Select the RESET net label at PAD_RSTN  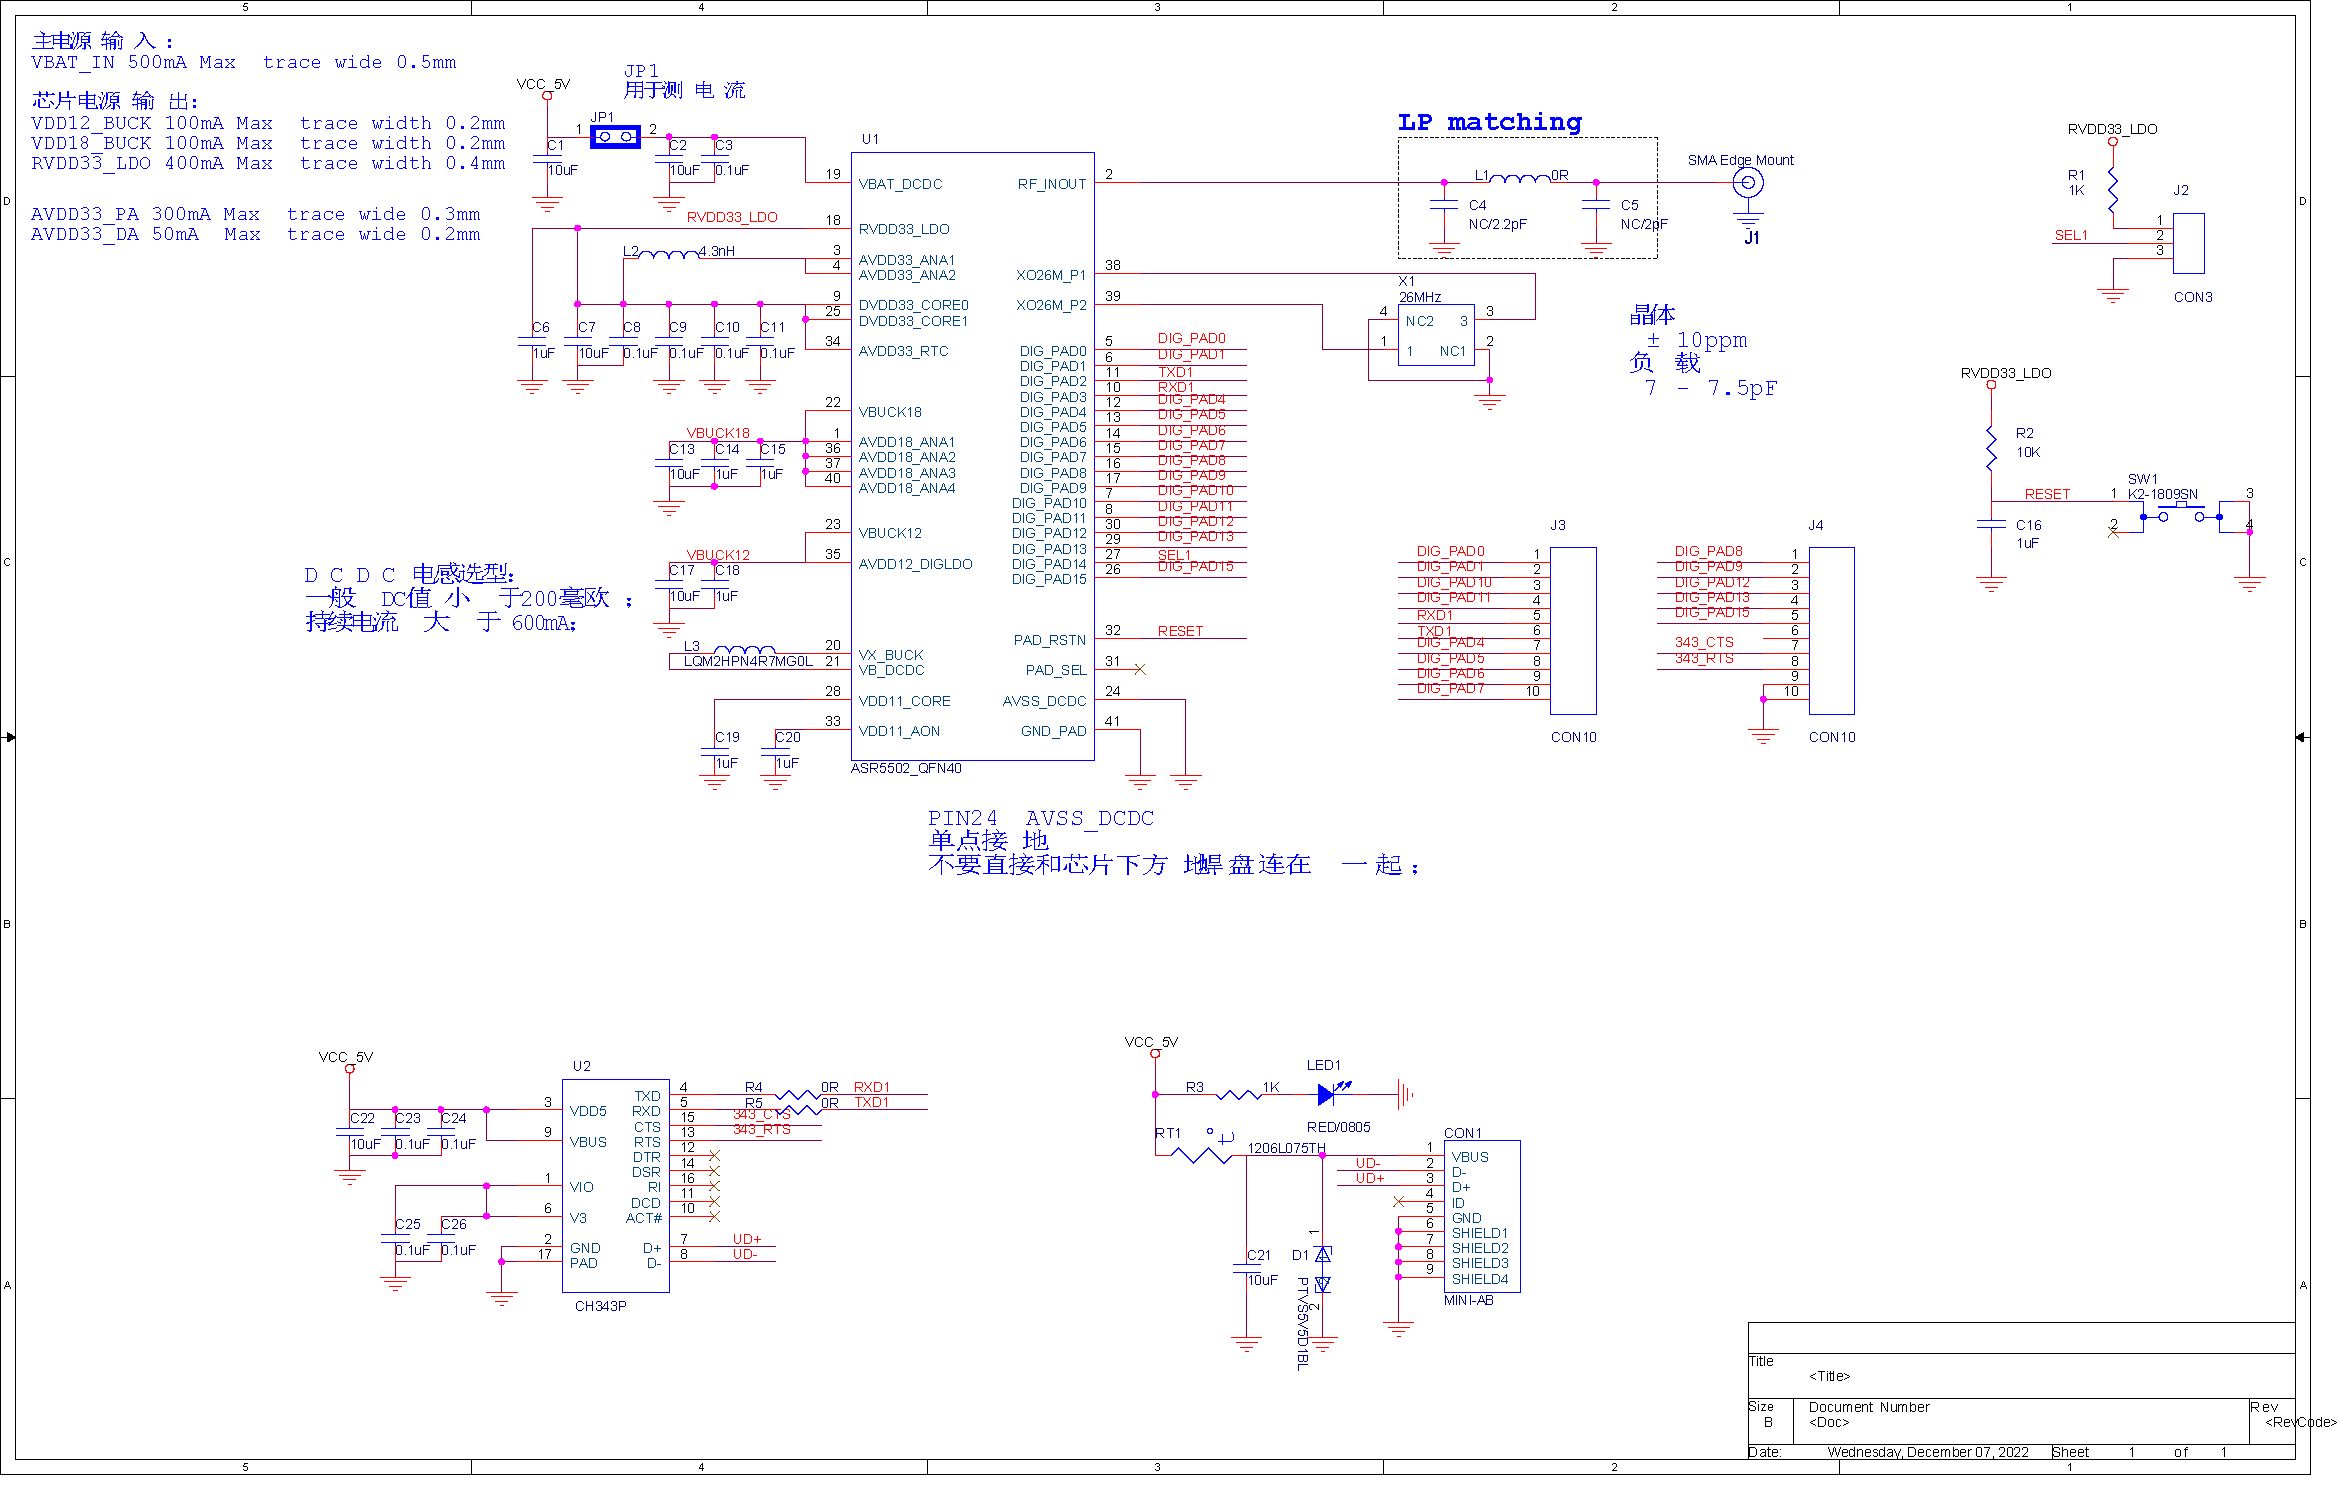click(x=1180, y=631)
